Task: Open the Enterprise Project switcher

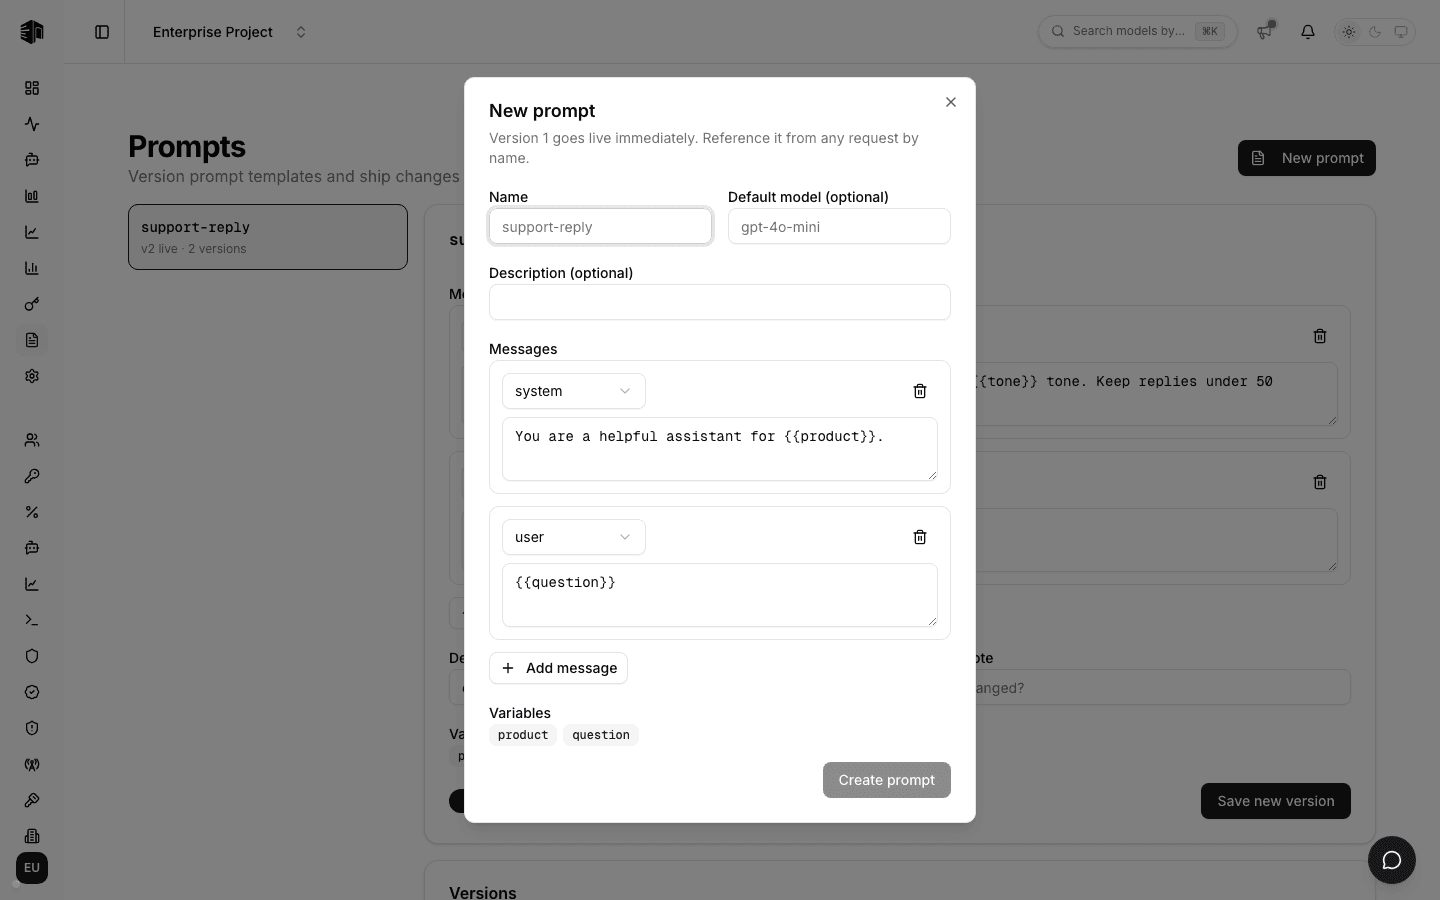Action: tap(230, 32)
